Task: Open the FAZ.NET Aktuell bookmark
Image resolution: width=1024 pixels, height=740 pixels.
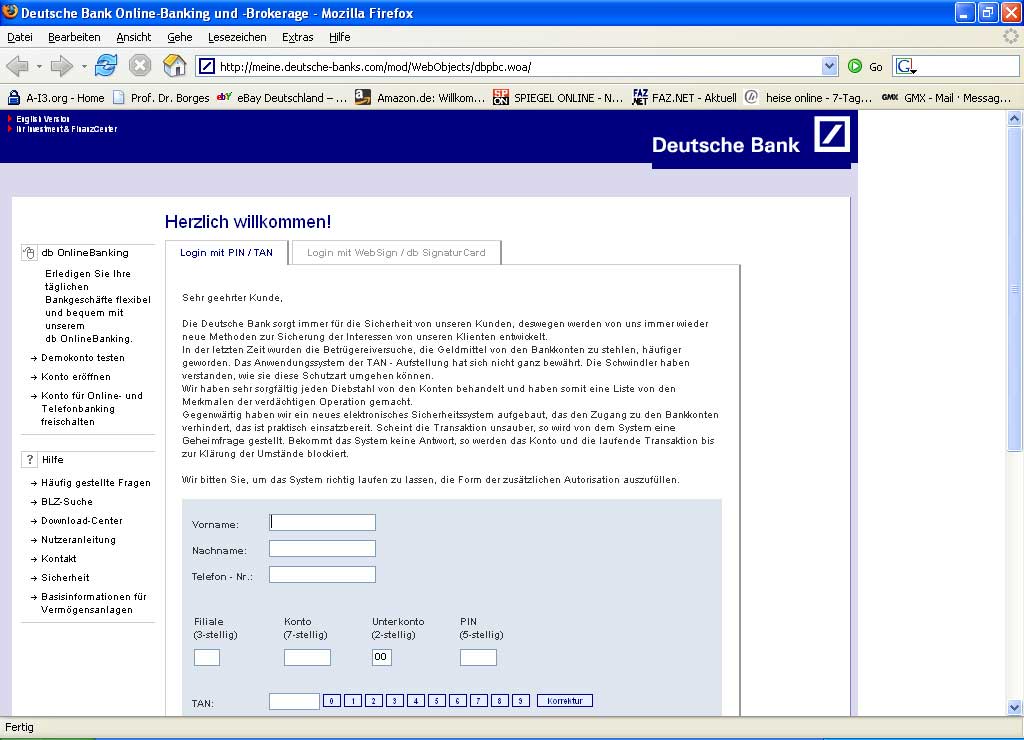Action: coord(685,98)
